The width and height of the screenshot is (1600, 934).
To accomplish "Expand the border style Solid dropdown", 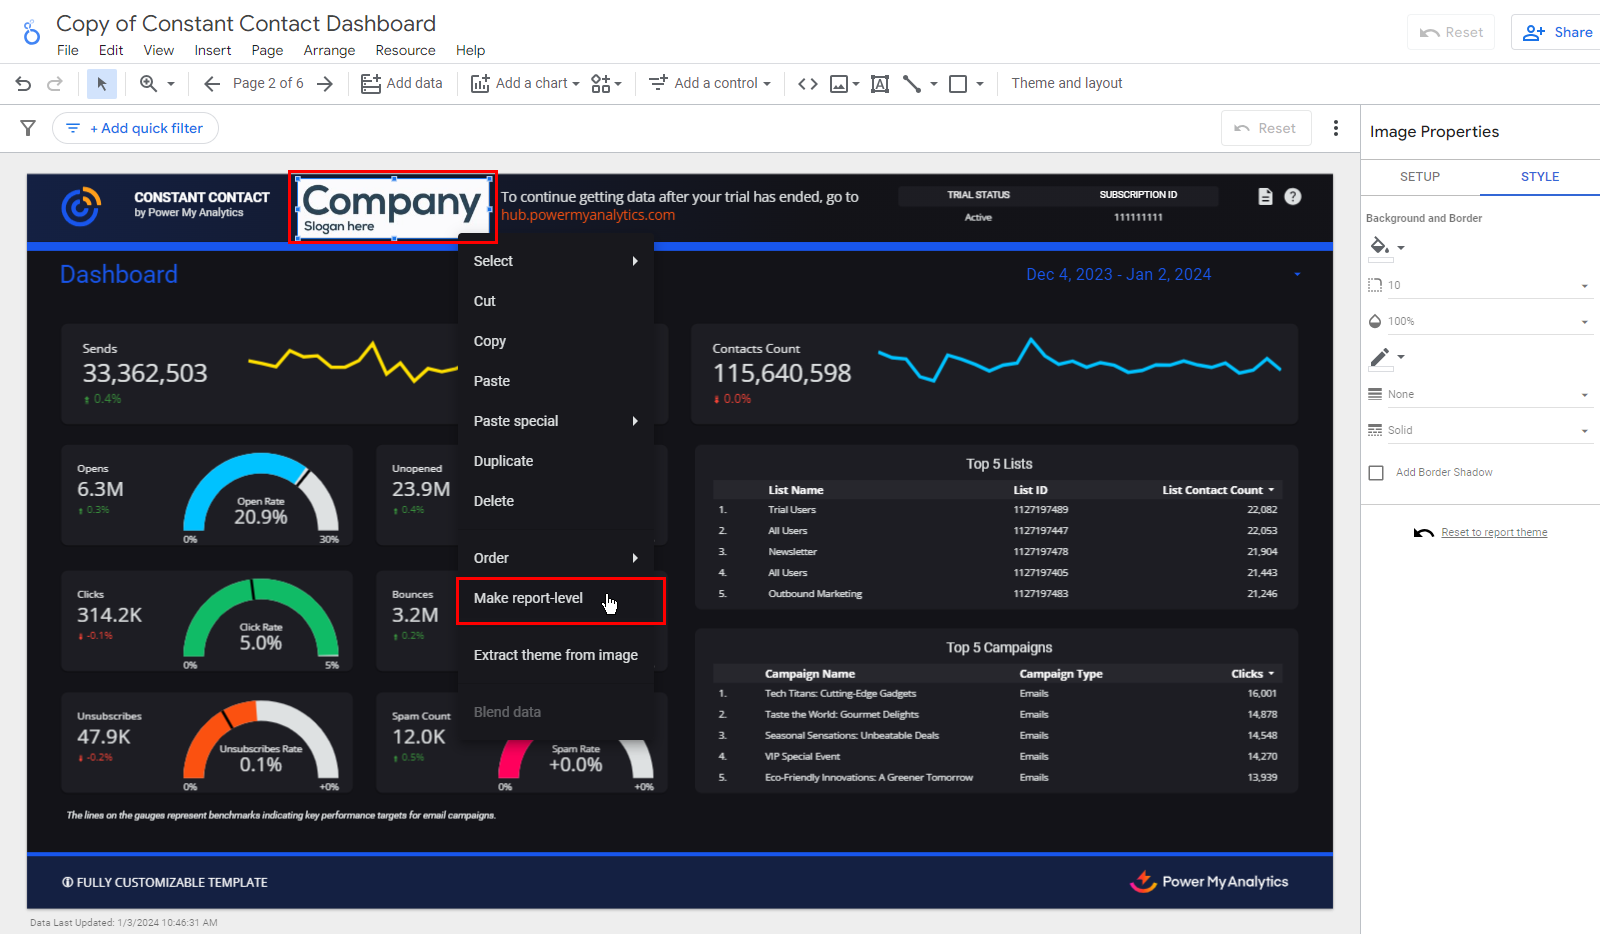I will (1478, 431).
